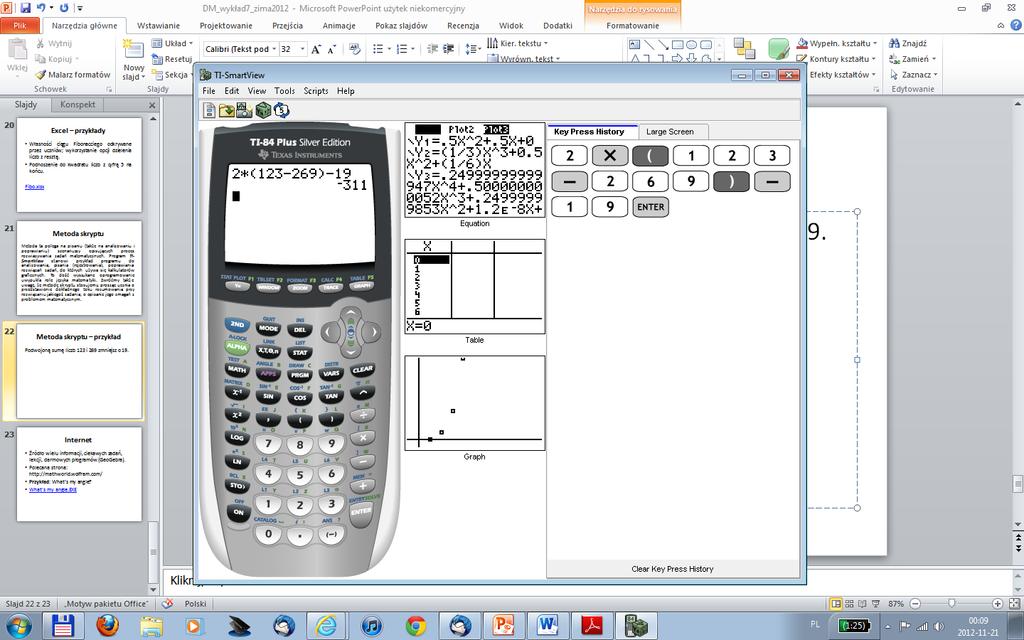Click the calculator plus key
Image resolution: width=1024 pixels, height=640 pixels.
(x=362, y=485)
